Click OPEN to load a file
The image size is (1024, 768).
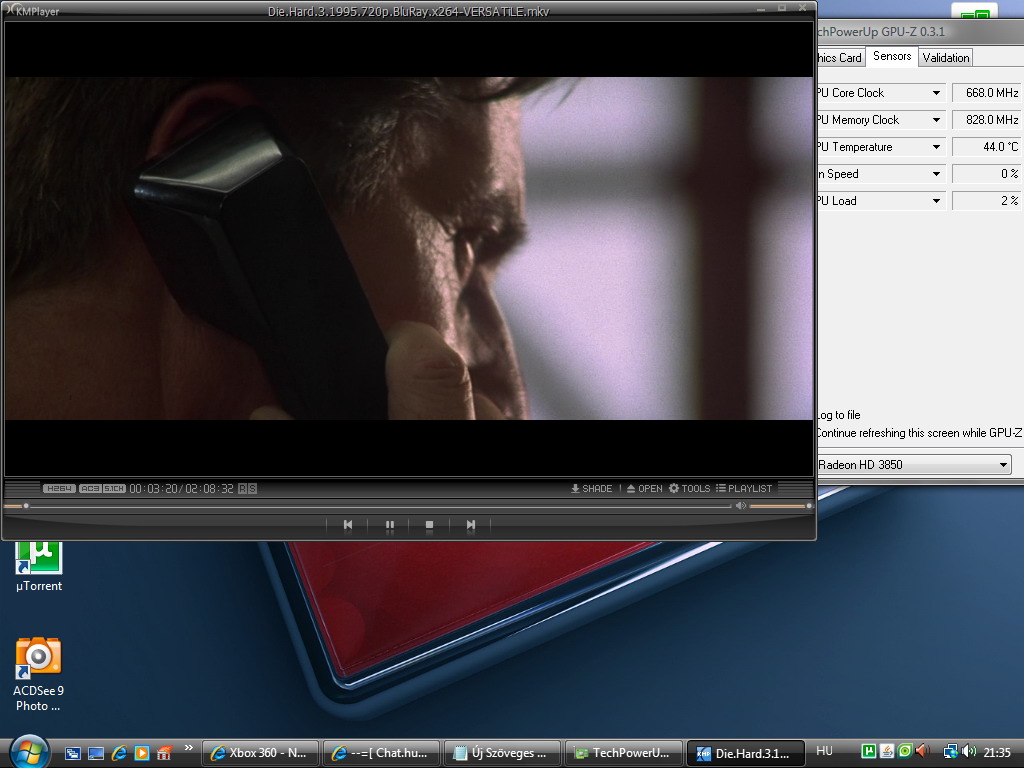645,488
